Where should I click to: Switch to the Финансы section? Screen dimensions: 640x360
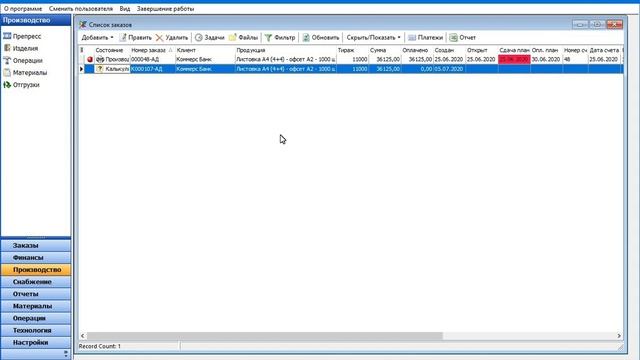tap(36, 258)
